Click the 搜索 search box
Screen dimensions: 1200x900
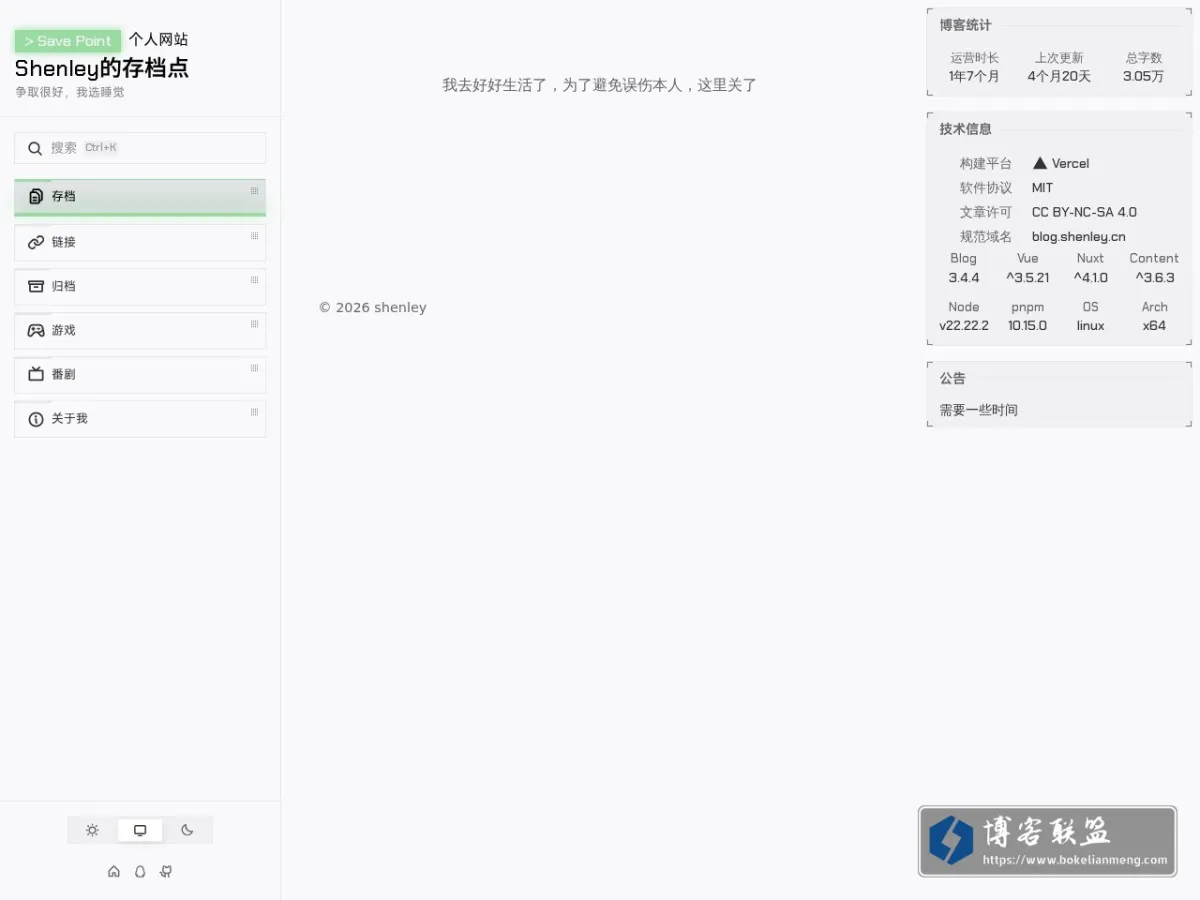pyautogui.click(x=140, y=148)
